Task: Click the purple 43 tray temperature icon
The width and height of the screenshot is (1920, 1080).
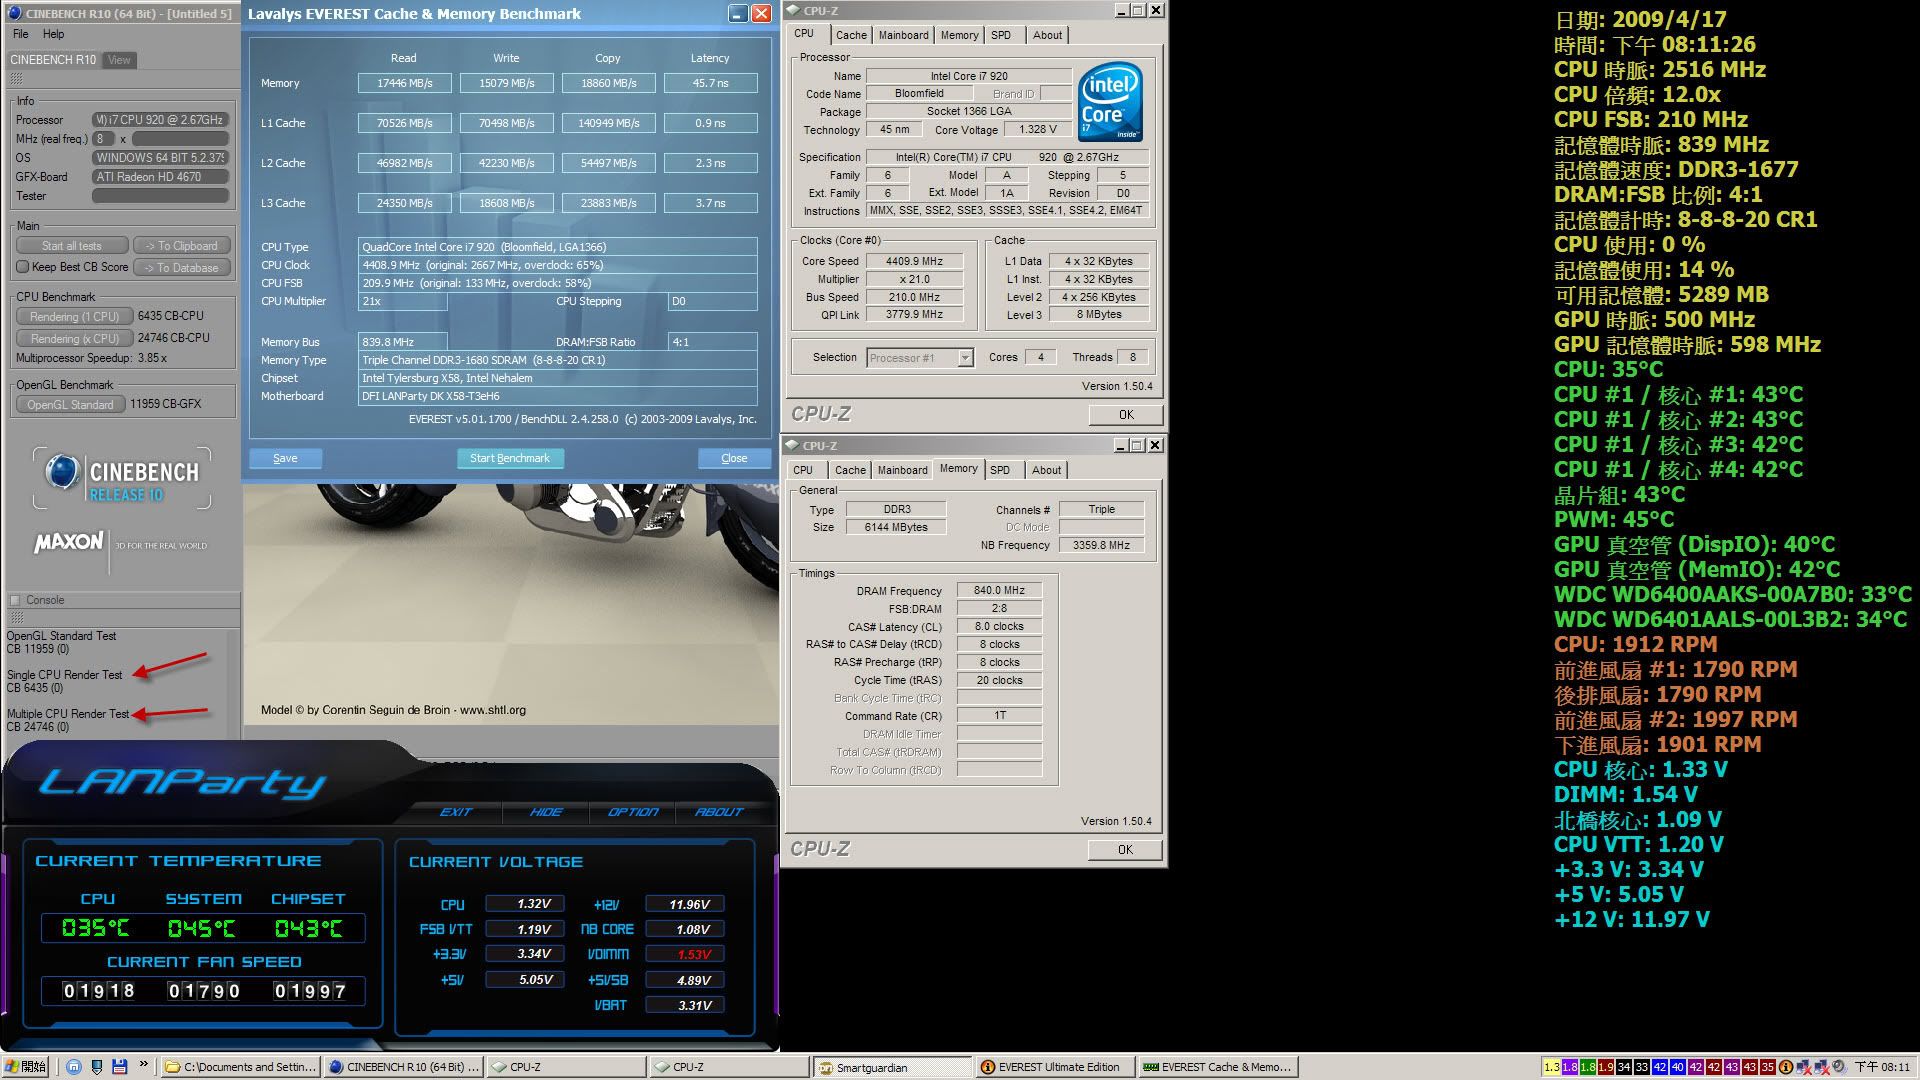Action: pyautogui.click(x=1732, y=1067)
